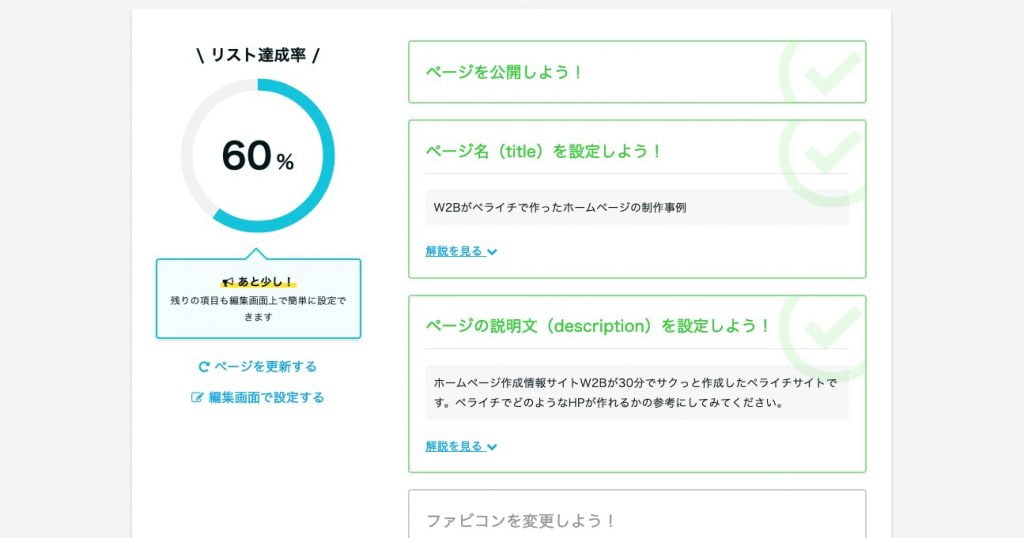1024x538 pixels.
Task: Expand 解説を見る under the description section
Action: [454, 447]
